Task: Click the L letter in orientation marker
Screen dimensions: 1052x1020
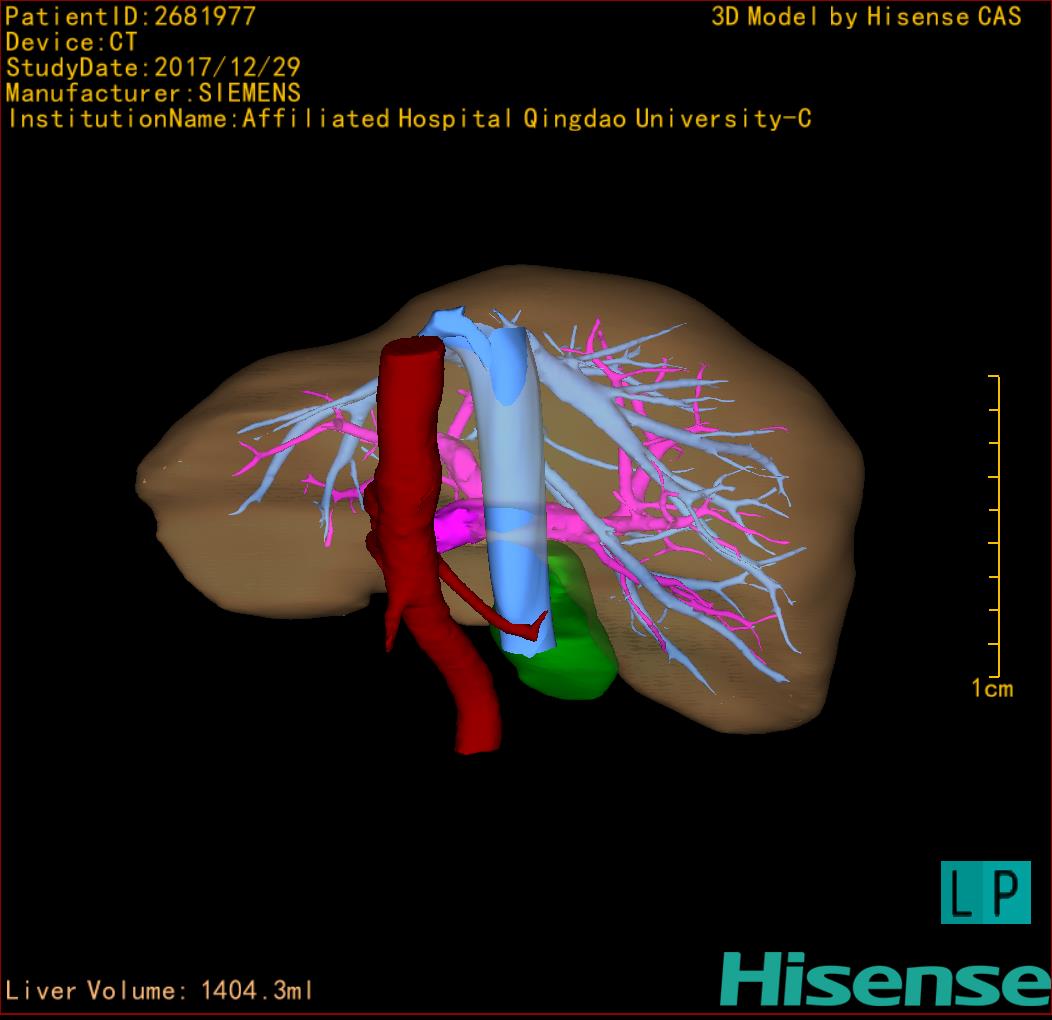Action: tap(963, 893)
